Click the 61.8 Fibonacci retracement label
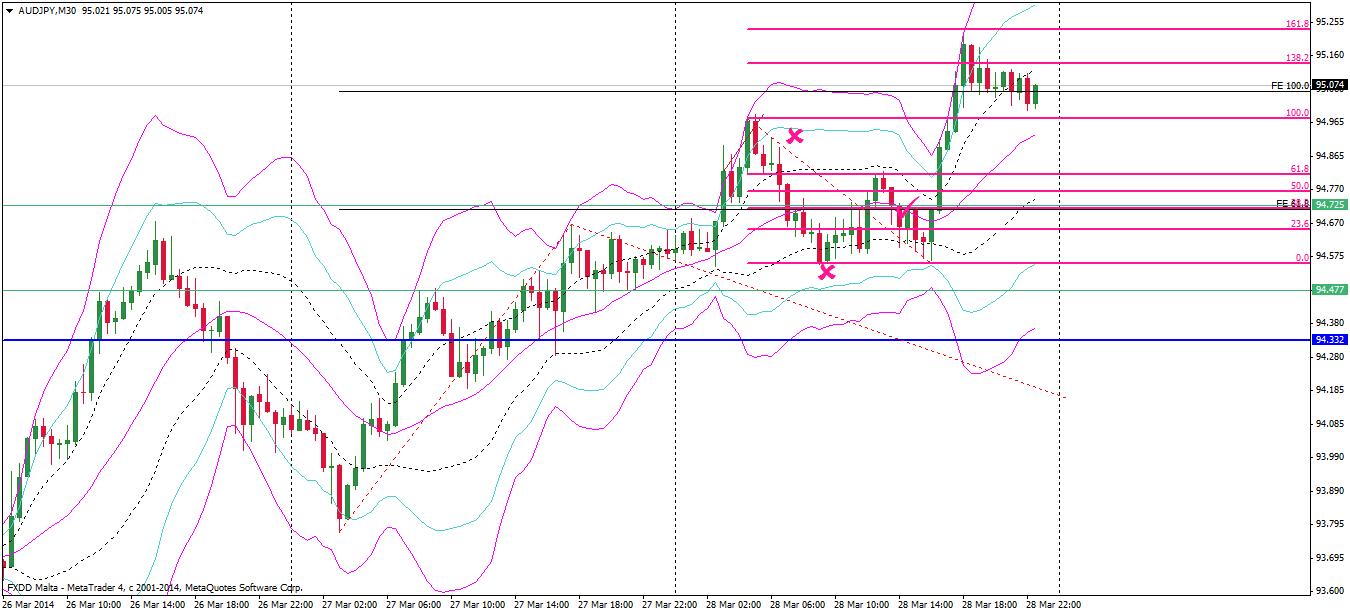This screenshot has width=1350, height=613. (x=1300, y=169)
